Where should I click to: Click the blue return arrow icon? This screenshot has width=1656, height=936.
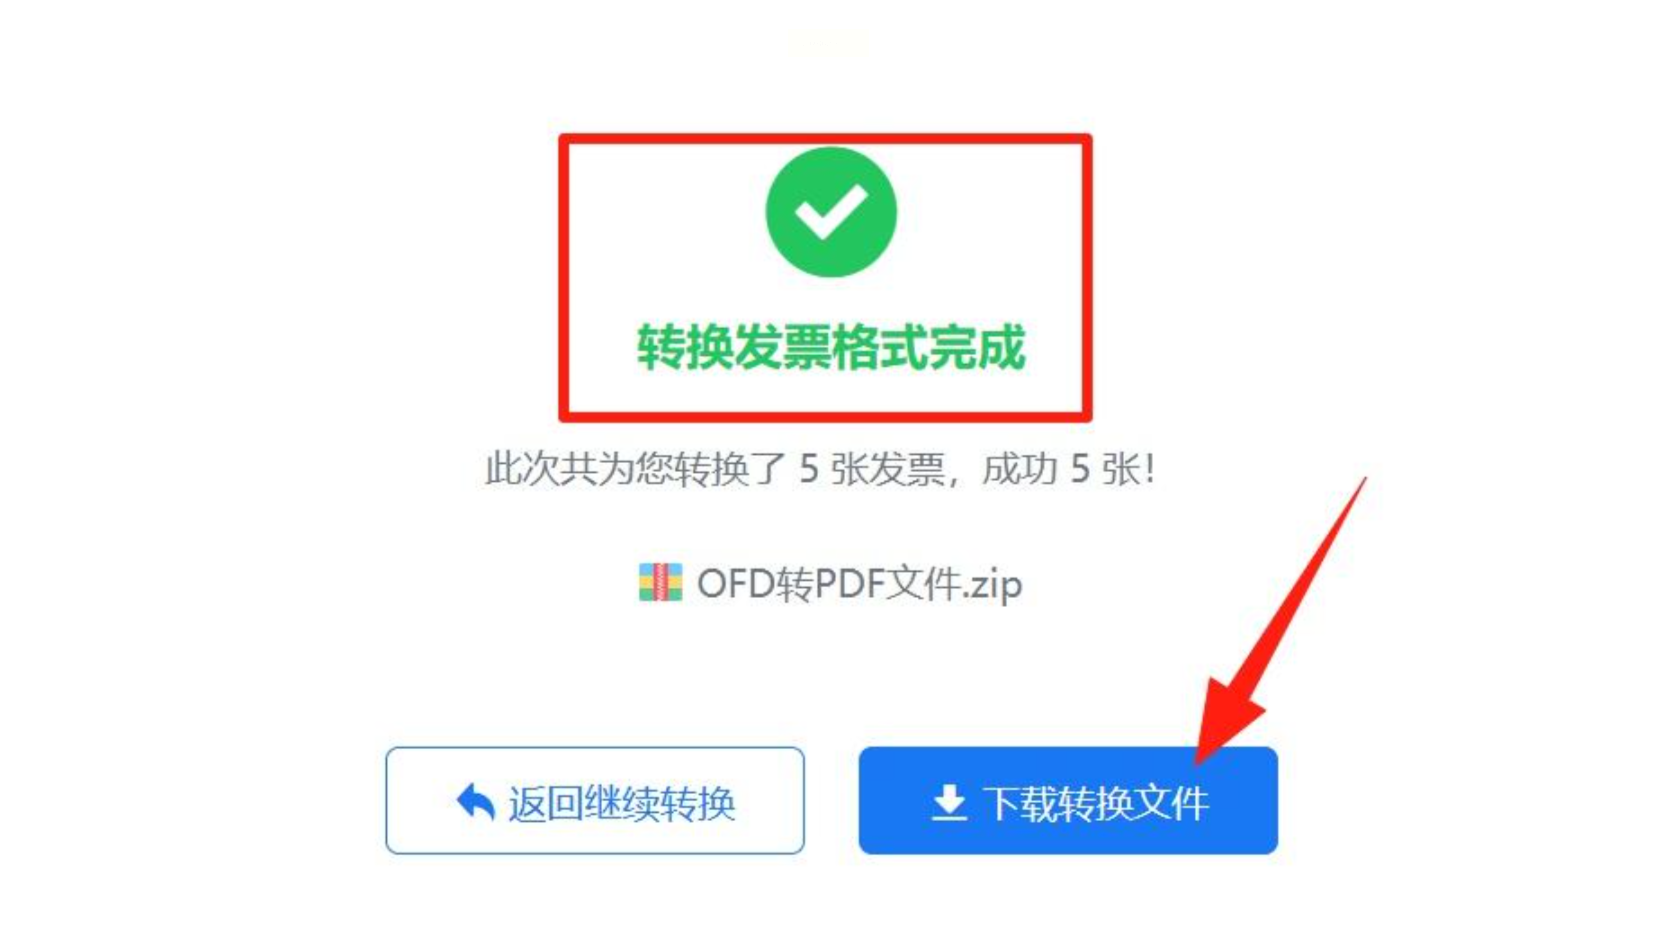(x=476, y=802)
